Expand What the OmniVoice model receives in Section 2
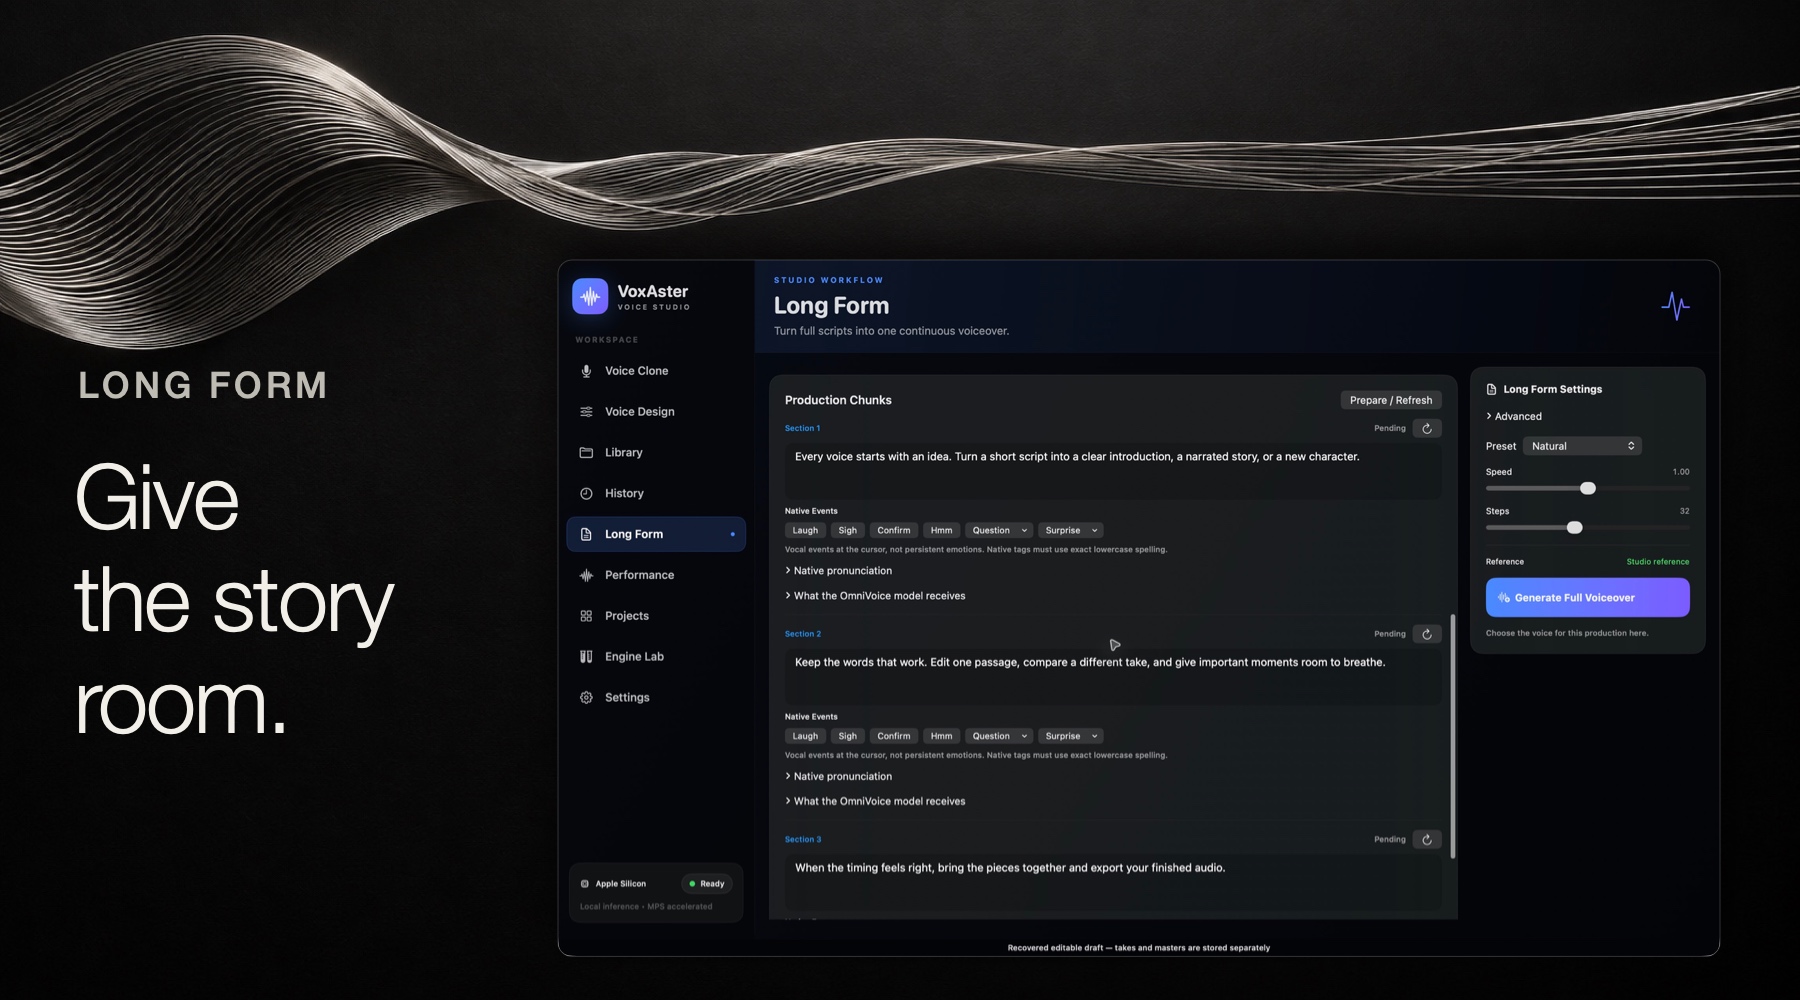 [875, 802]
